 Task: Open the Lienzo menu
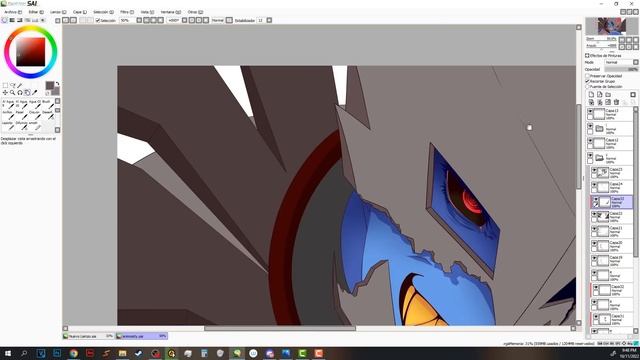click(x=58, y=12)
